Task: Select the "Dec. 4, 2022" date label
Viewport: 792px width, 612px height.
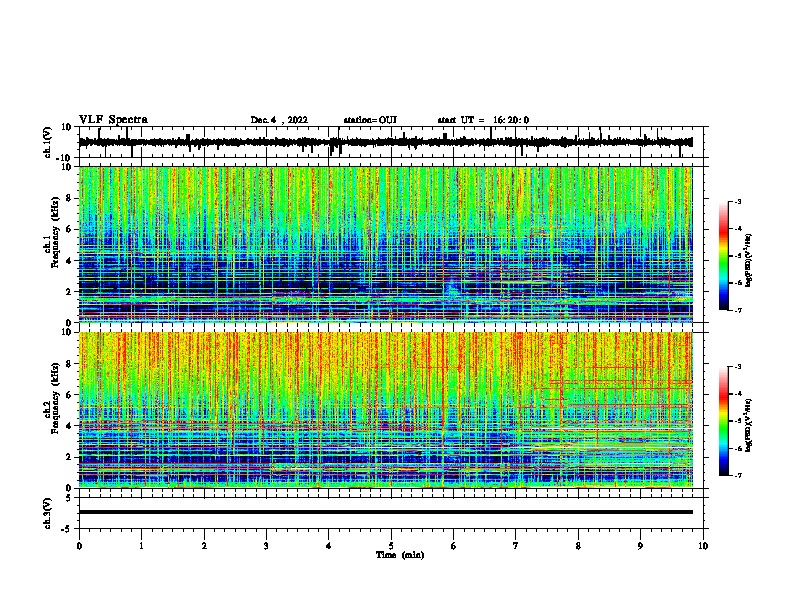Action: (x=279, y=120)
